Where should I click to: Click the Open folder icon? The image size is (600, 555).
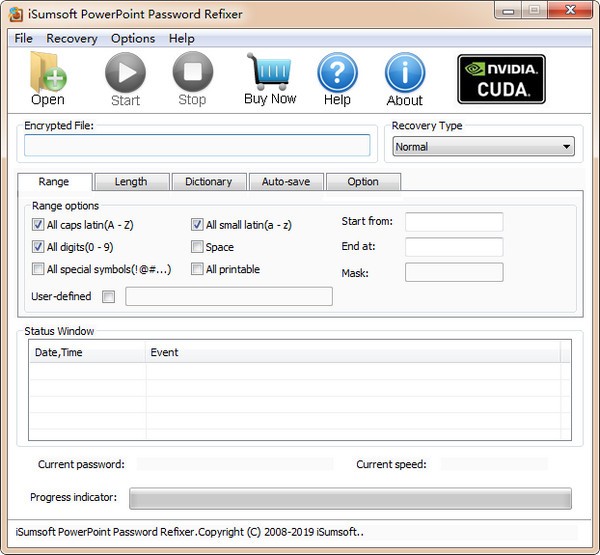pyautogui.click(x=47, y=72)
